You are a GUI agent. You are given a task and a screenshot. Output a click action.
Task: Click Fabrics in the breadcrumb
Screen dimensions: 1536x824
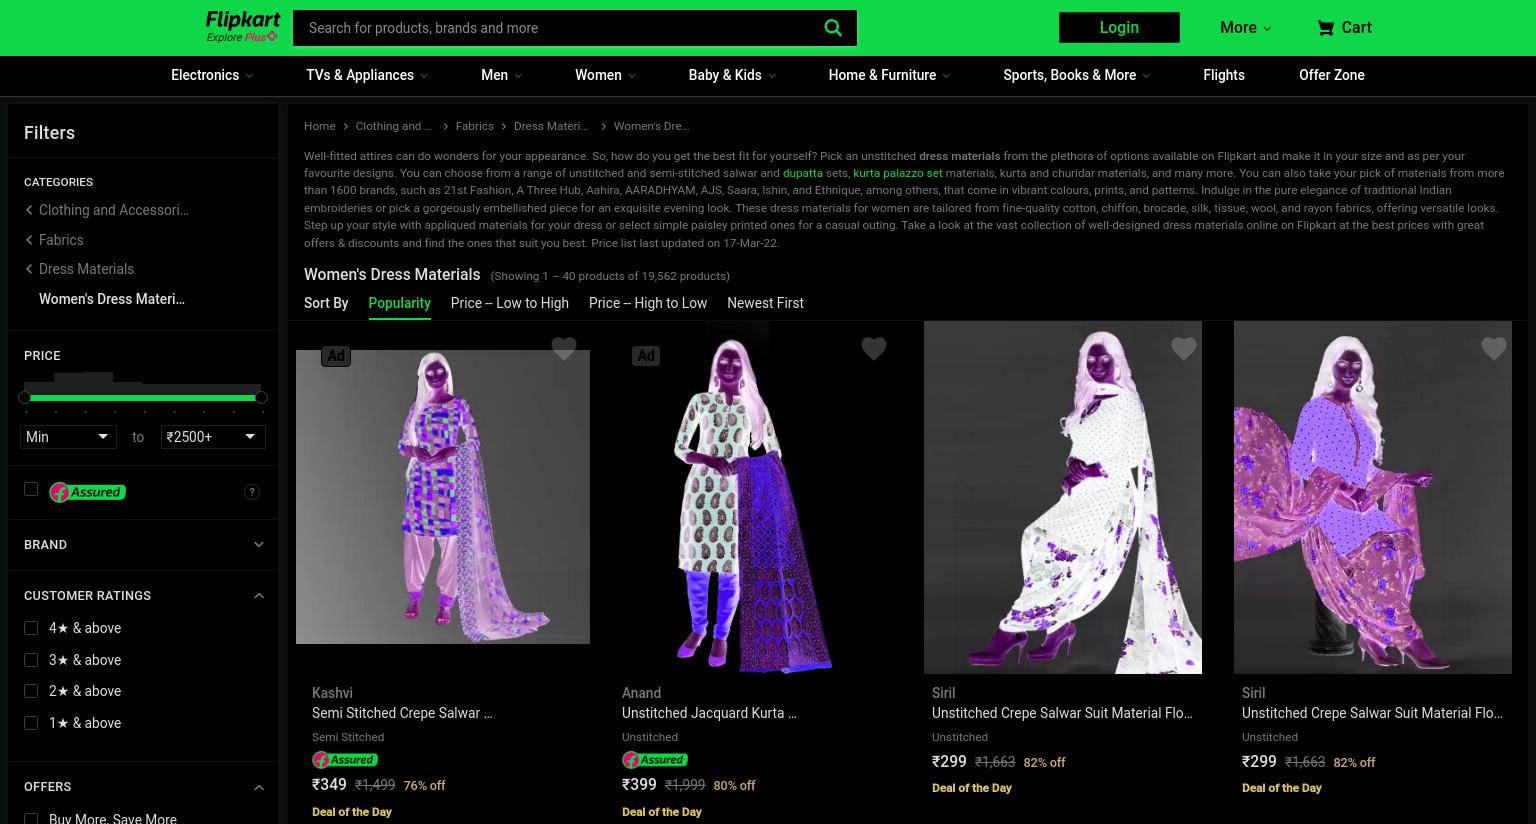[474, 126]
